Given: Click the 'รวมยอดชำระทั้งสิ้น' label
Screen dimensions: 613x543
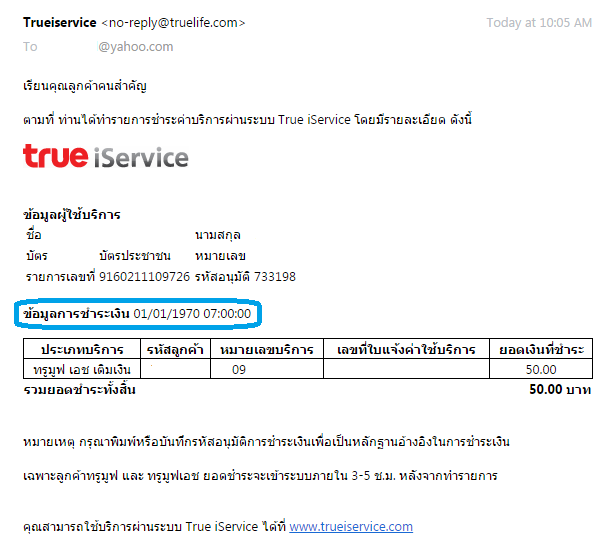Looking at the screenshot, I should 79,390.
